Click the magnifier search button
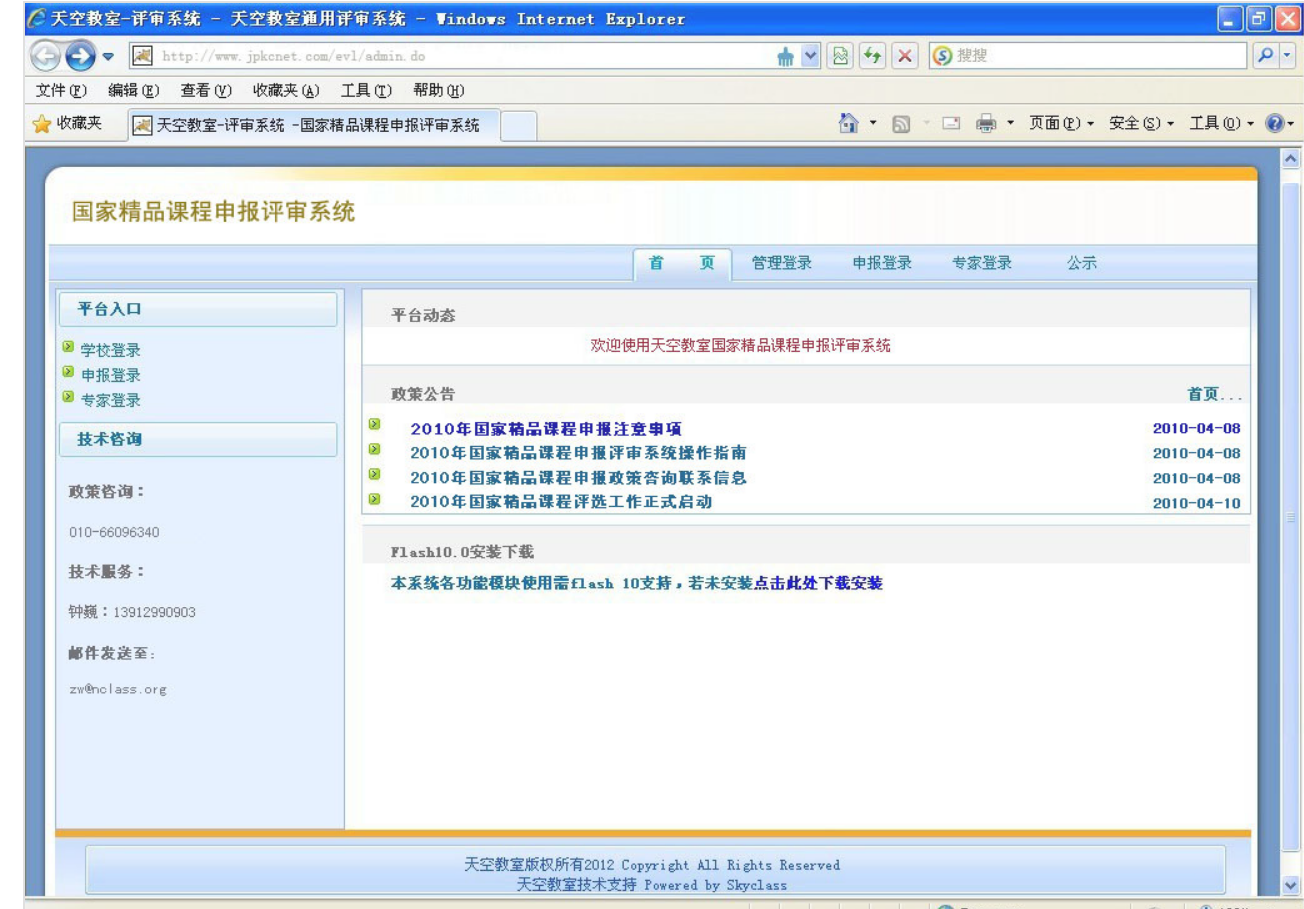This screenshot has height=909, width=1304. (1264, 56)
